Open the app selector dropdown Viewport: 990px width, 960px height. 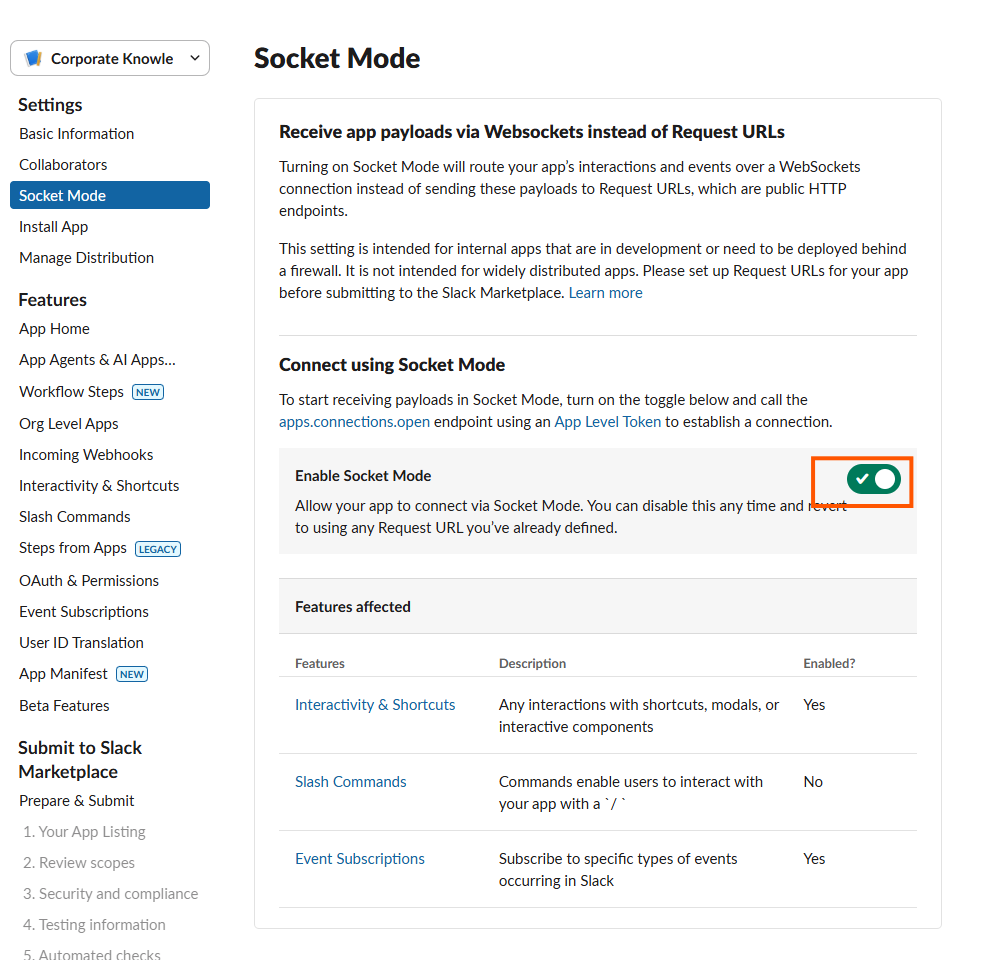click(194, 59)
